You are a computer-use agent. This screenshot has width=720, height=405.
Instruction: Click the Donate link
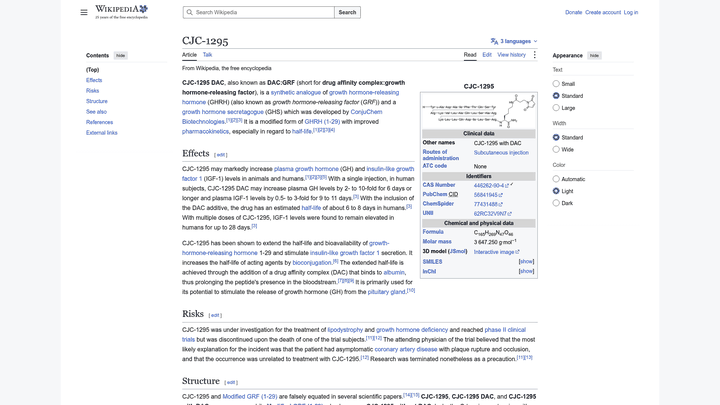[573, 12]
